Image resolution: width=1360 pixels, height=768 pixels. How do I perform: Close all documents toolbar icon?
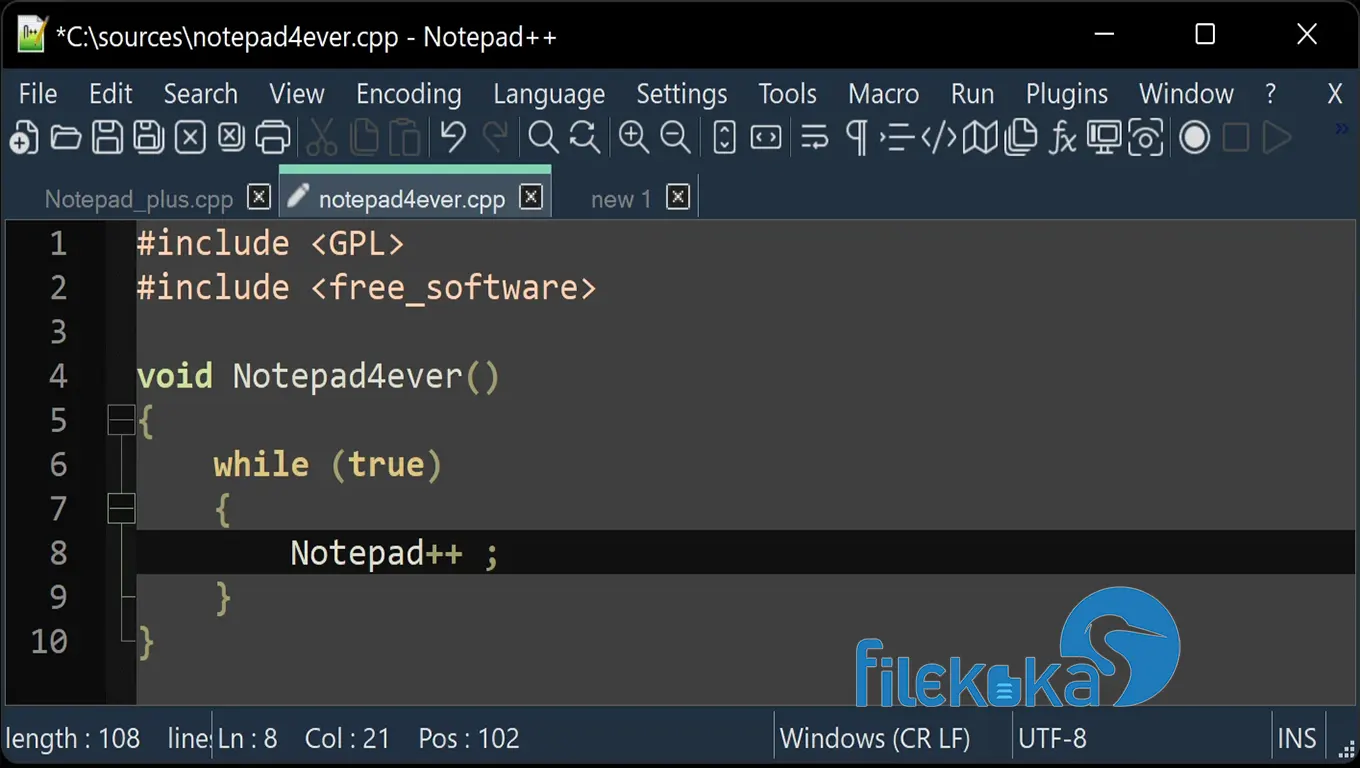[x=232, y=137]
